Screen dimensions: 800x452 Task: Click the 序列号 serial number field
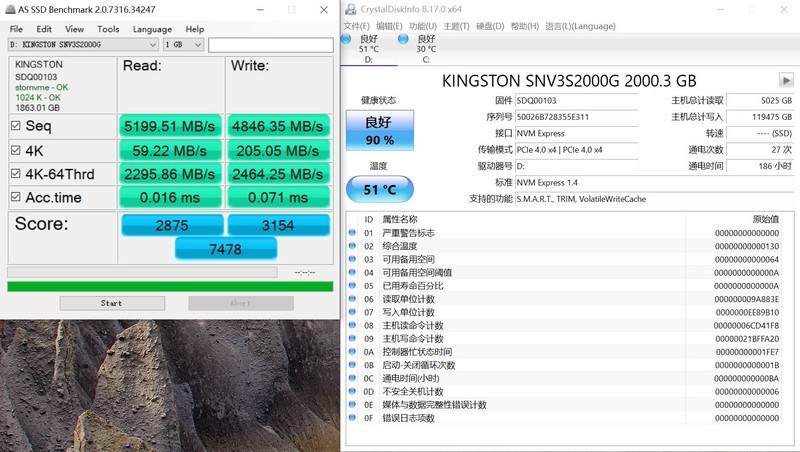click(x=577, y=117)
